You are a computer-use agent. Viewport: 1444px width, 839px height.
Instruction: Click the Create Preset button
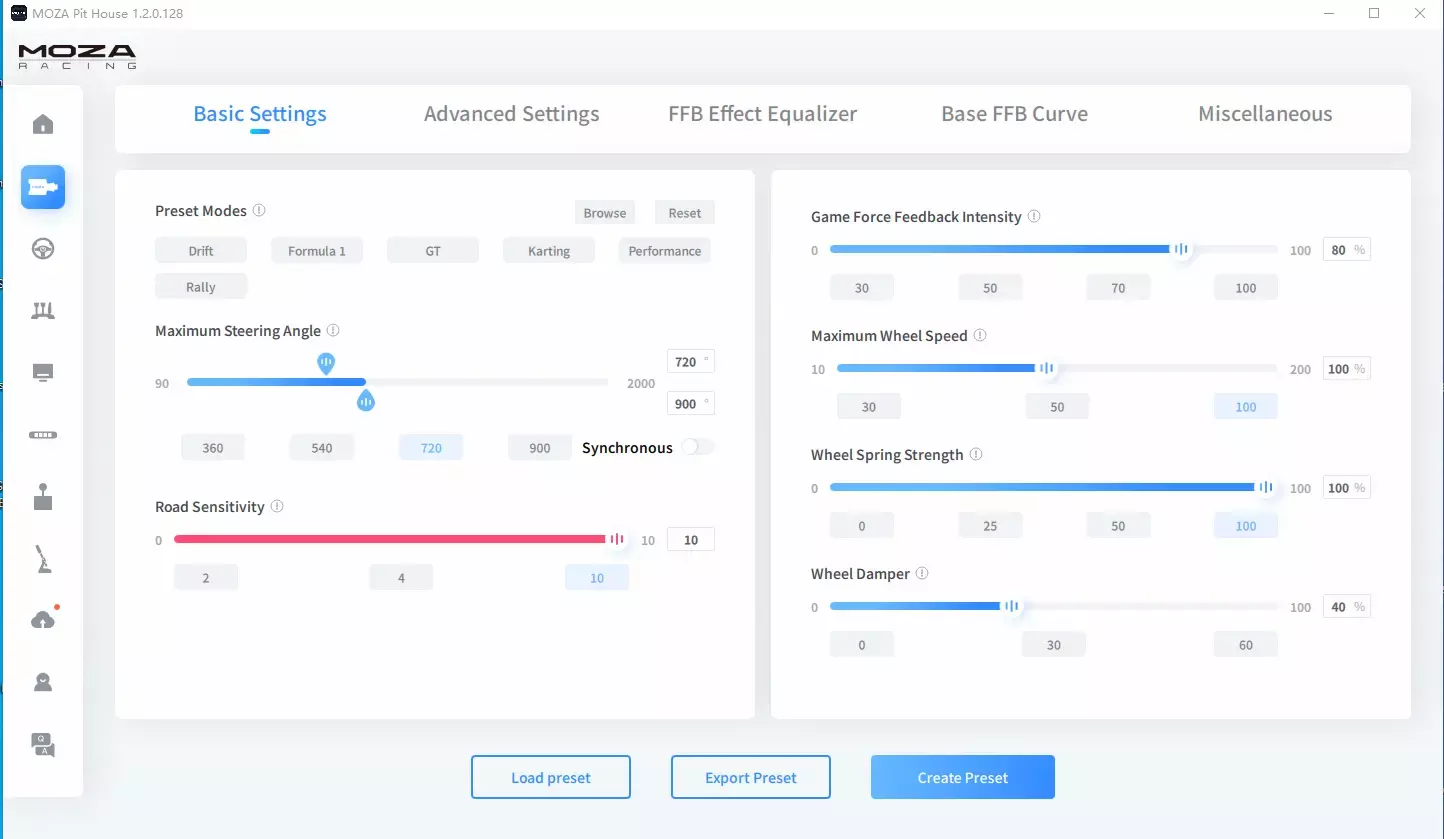tap(962, 777)
